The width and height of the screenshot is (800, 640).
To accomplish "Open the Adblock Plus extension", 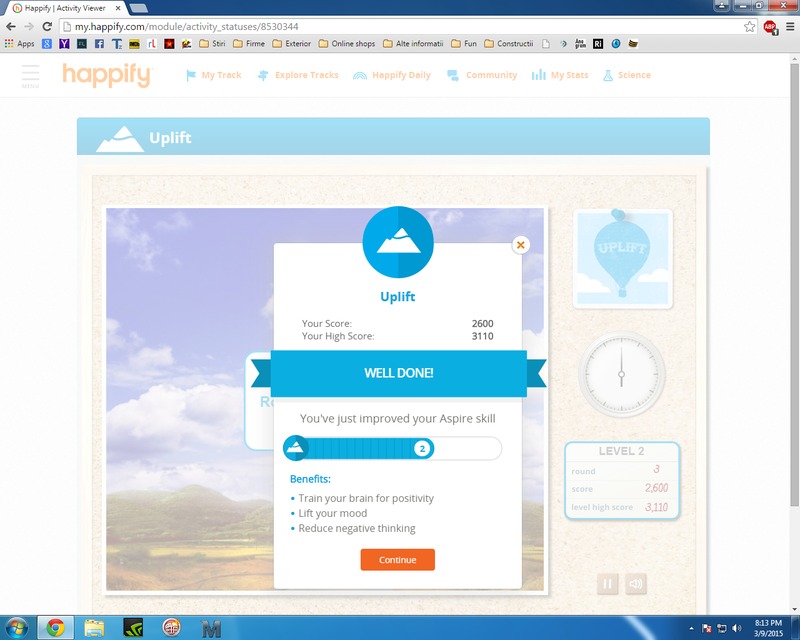I will coord(770,27).
